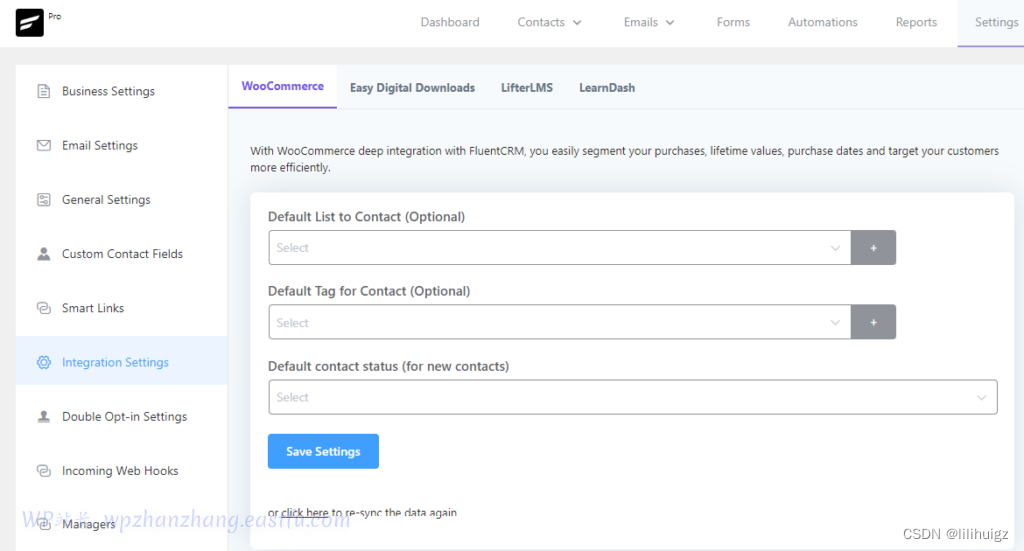Go to Dashboard in the top navigation
Viewport: 1024px width, 551px height.
(x=450, y=22)
